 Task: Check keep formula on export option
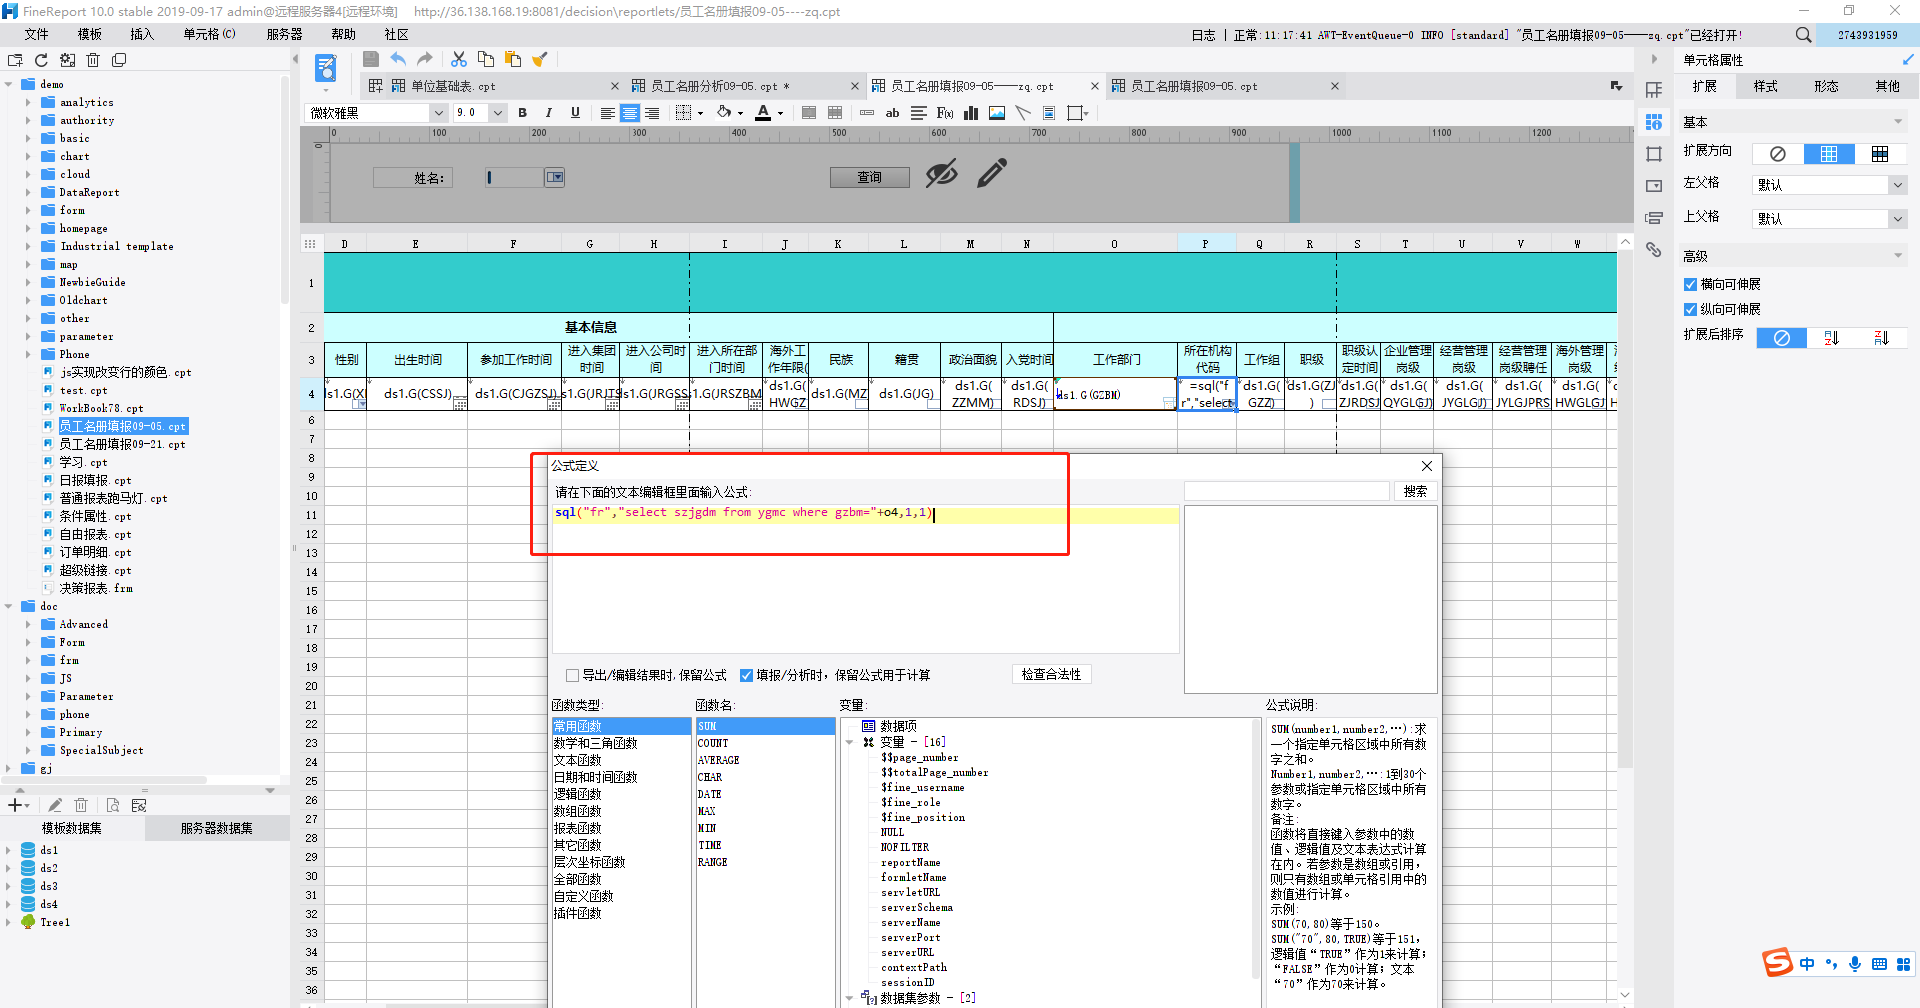tap(573, 676)
